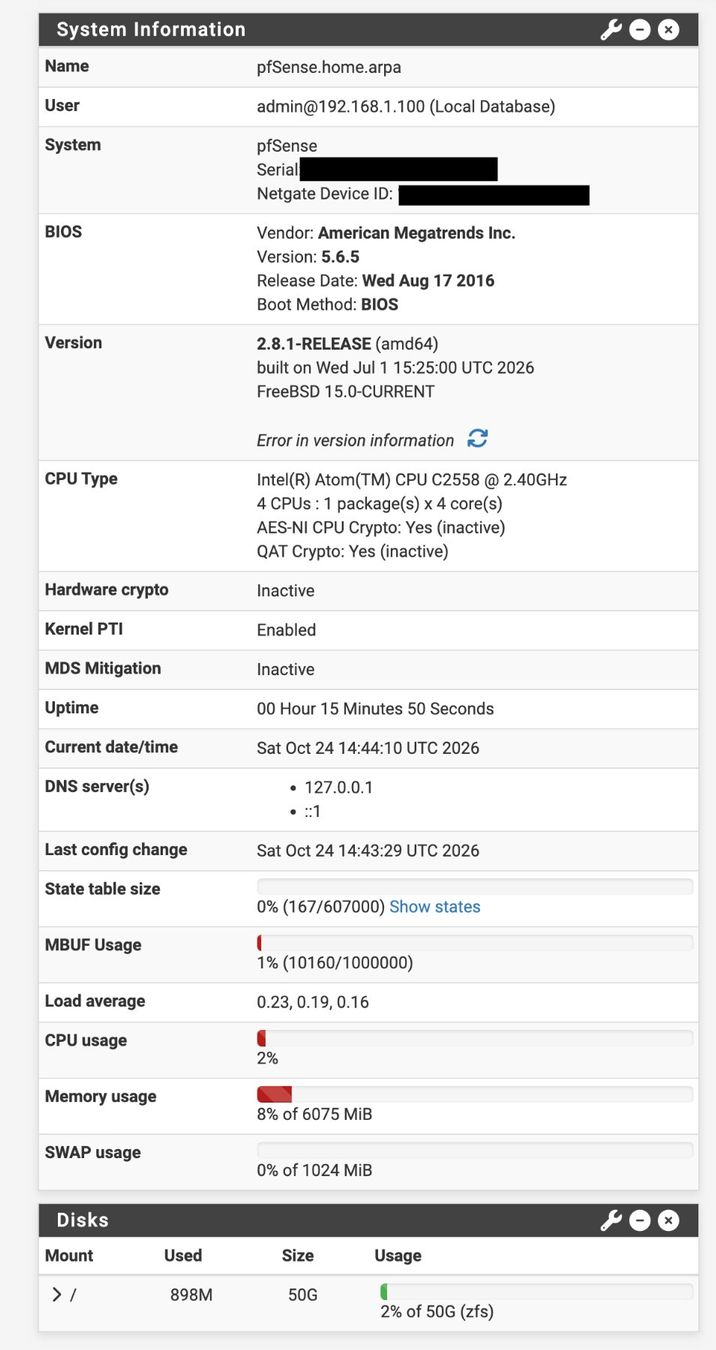This screenshot has height=1350, width=716.
Task: Select BIOS release date Wed Aug 17 2016
Action: (x=428, y=281)
